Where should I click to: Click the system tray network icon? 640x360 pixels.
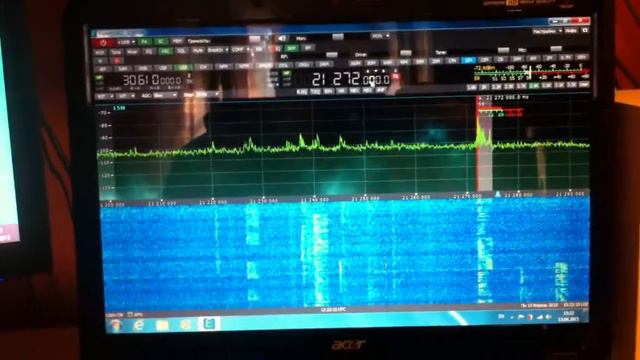pos(540,317)
